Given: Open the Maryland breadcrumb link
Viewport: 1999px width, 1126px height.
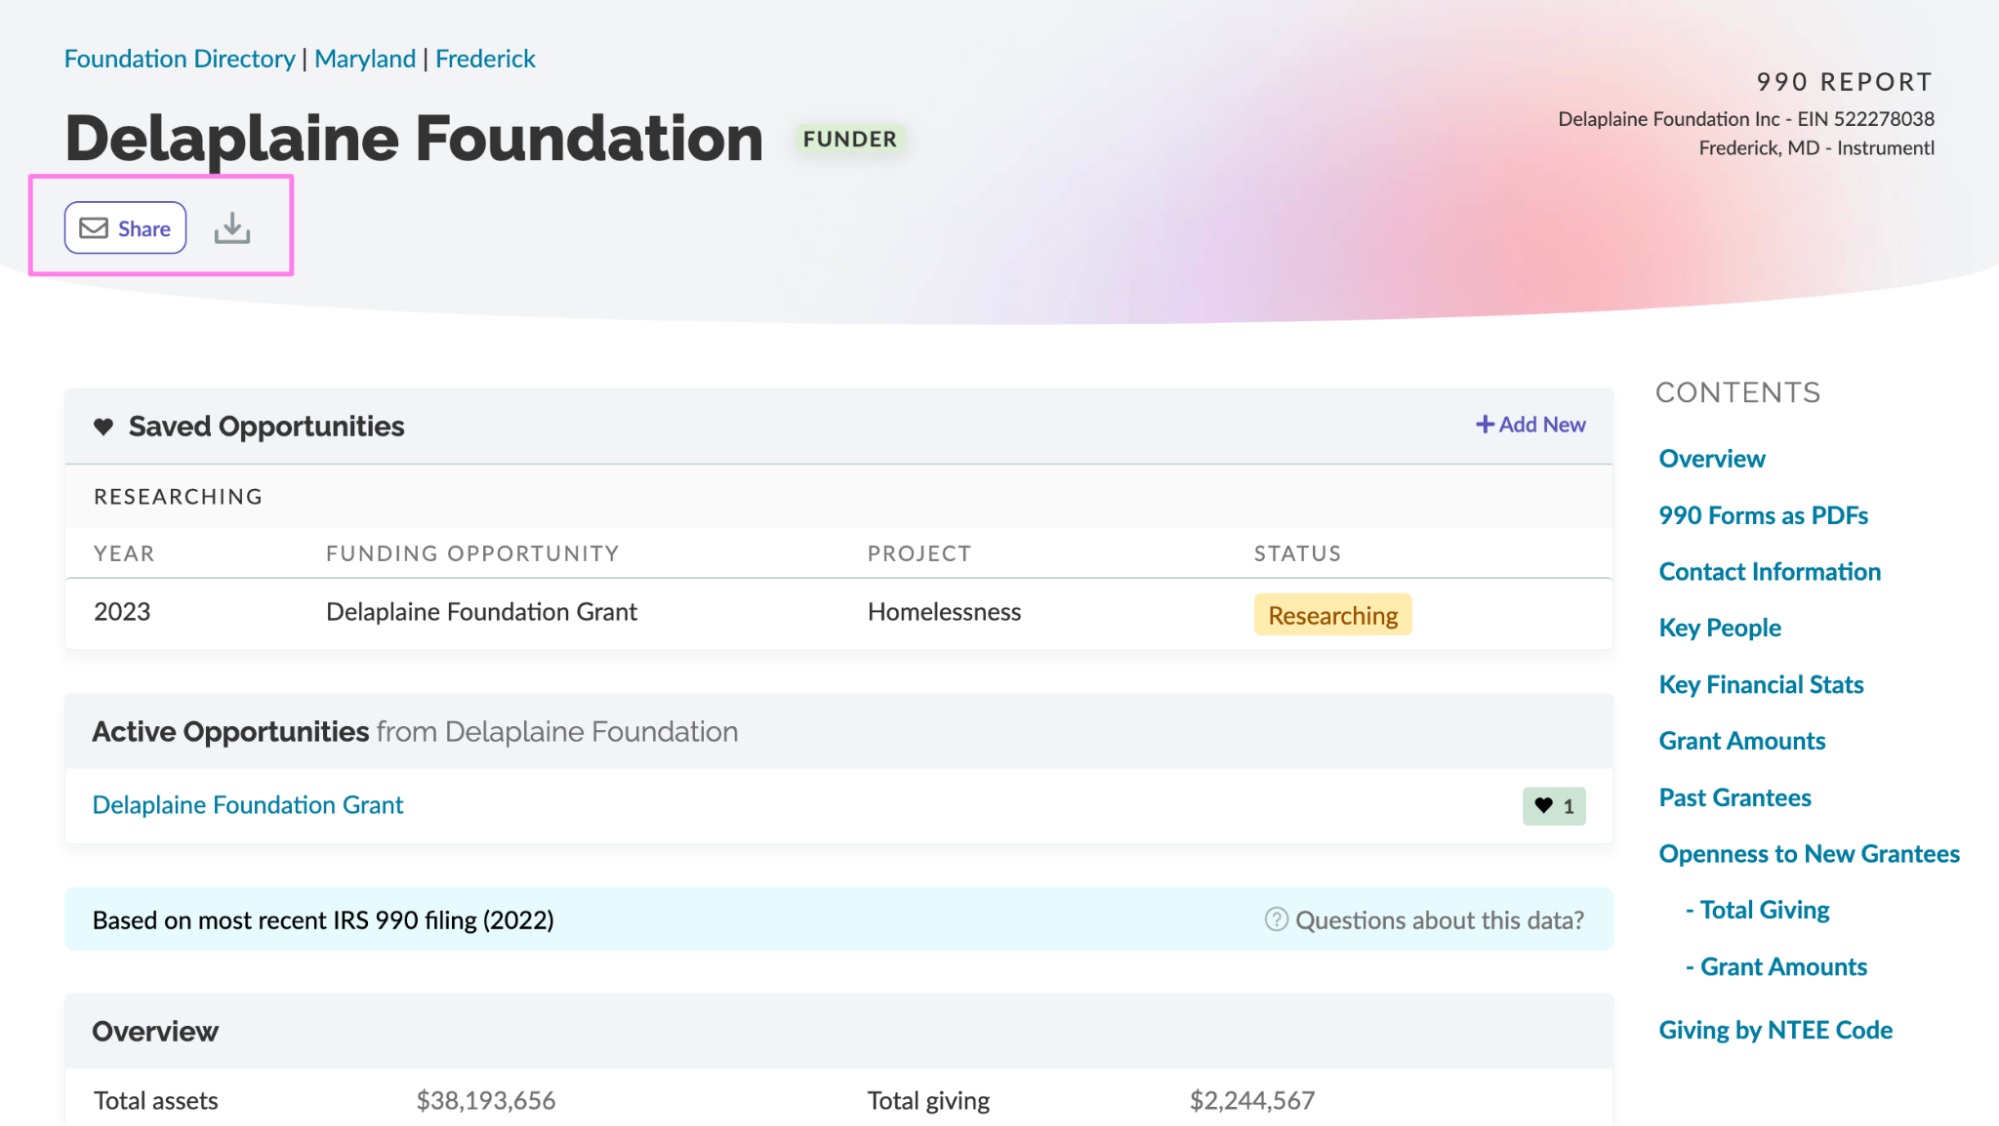Looking at the screenshot, I should (365, 59).
